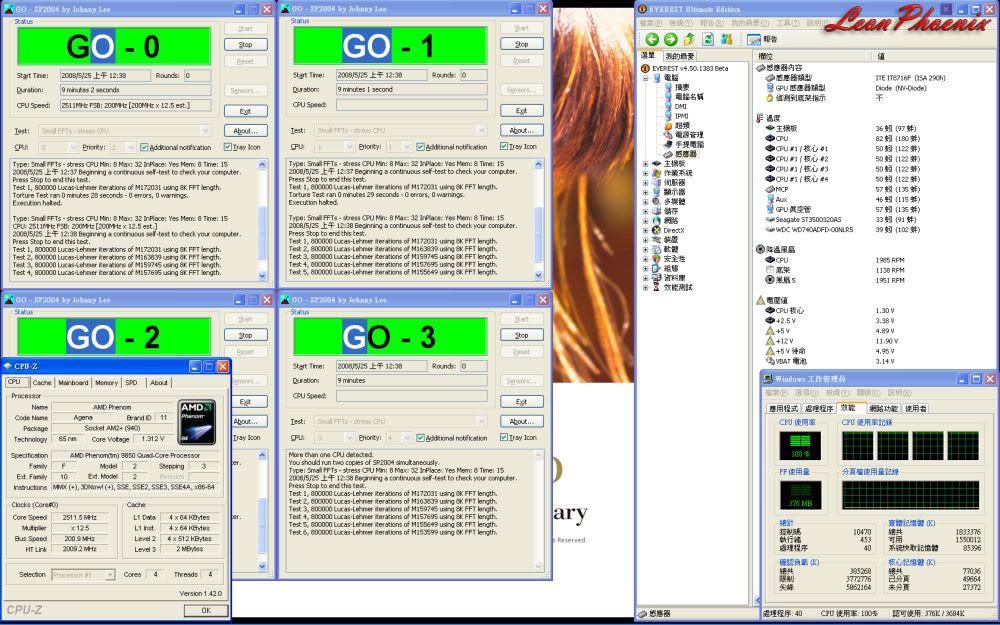This screenshot has height=625, width=1000.
Task: Toggle Additional notification in GO - 1 window
Action: [420, 147]
